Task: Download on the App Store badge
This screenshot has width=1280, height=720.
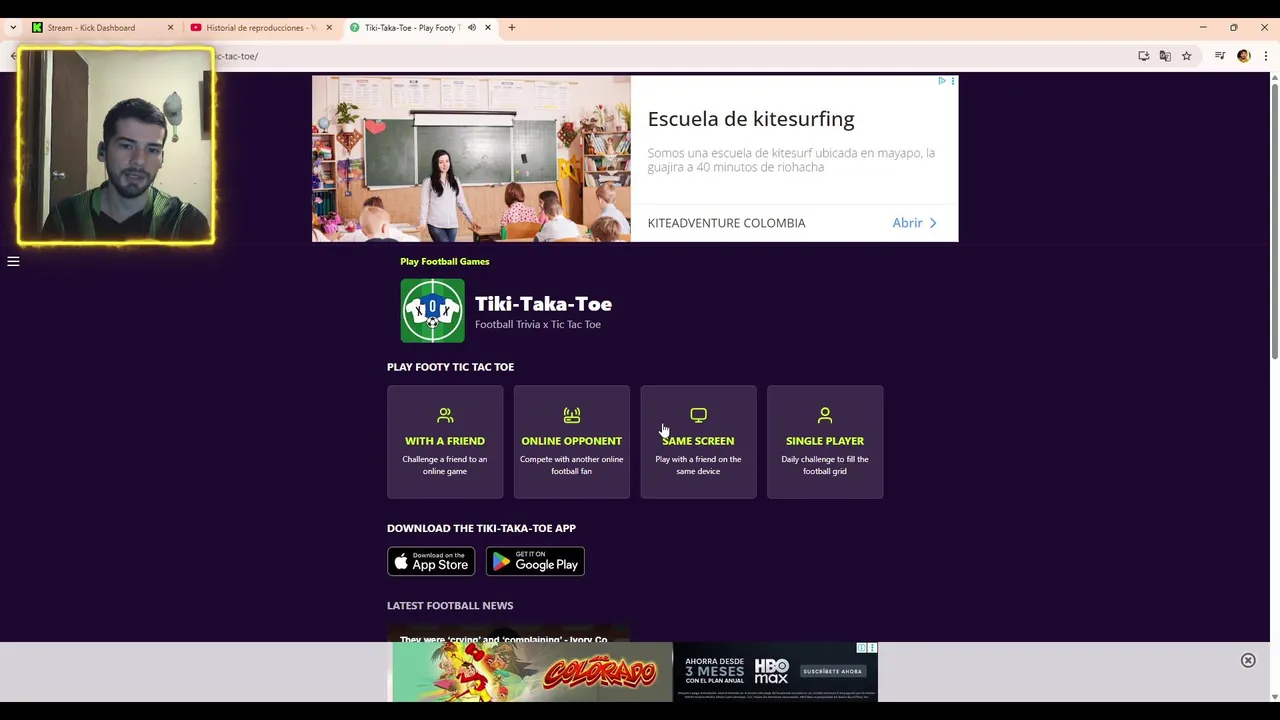Action: [x=431, y=561]
